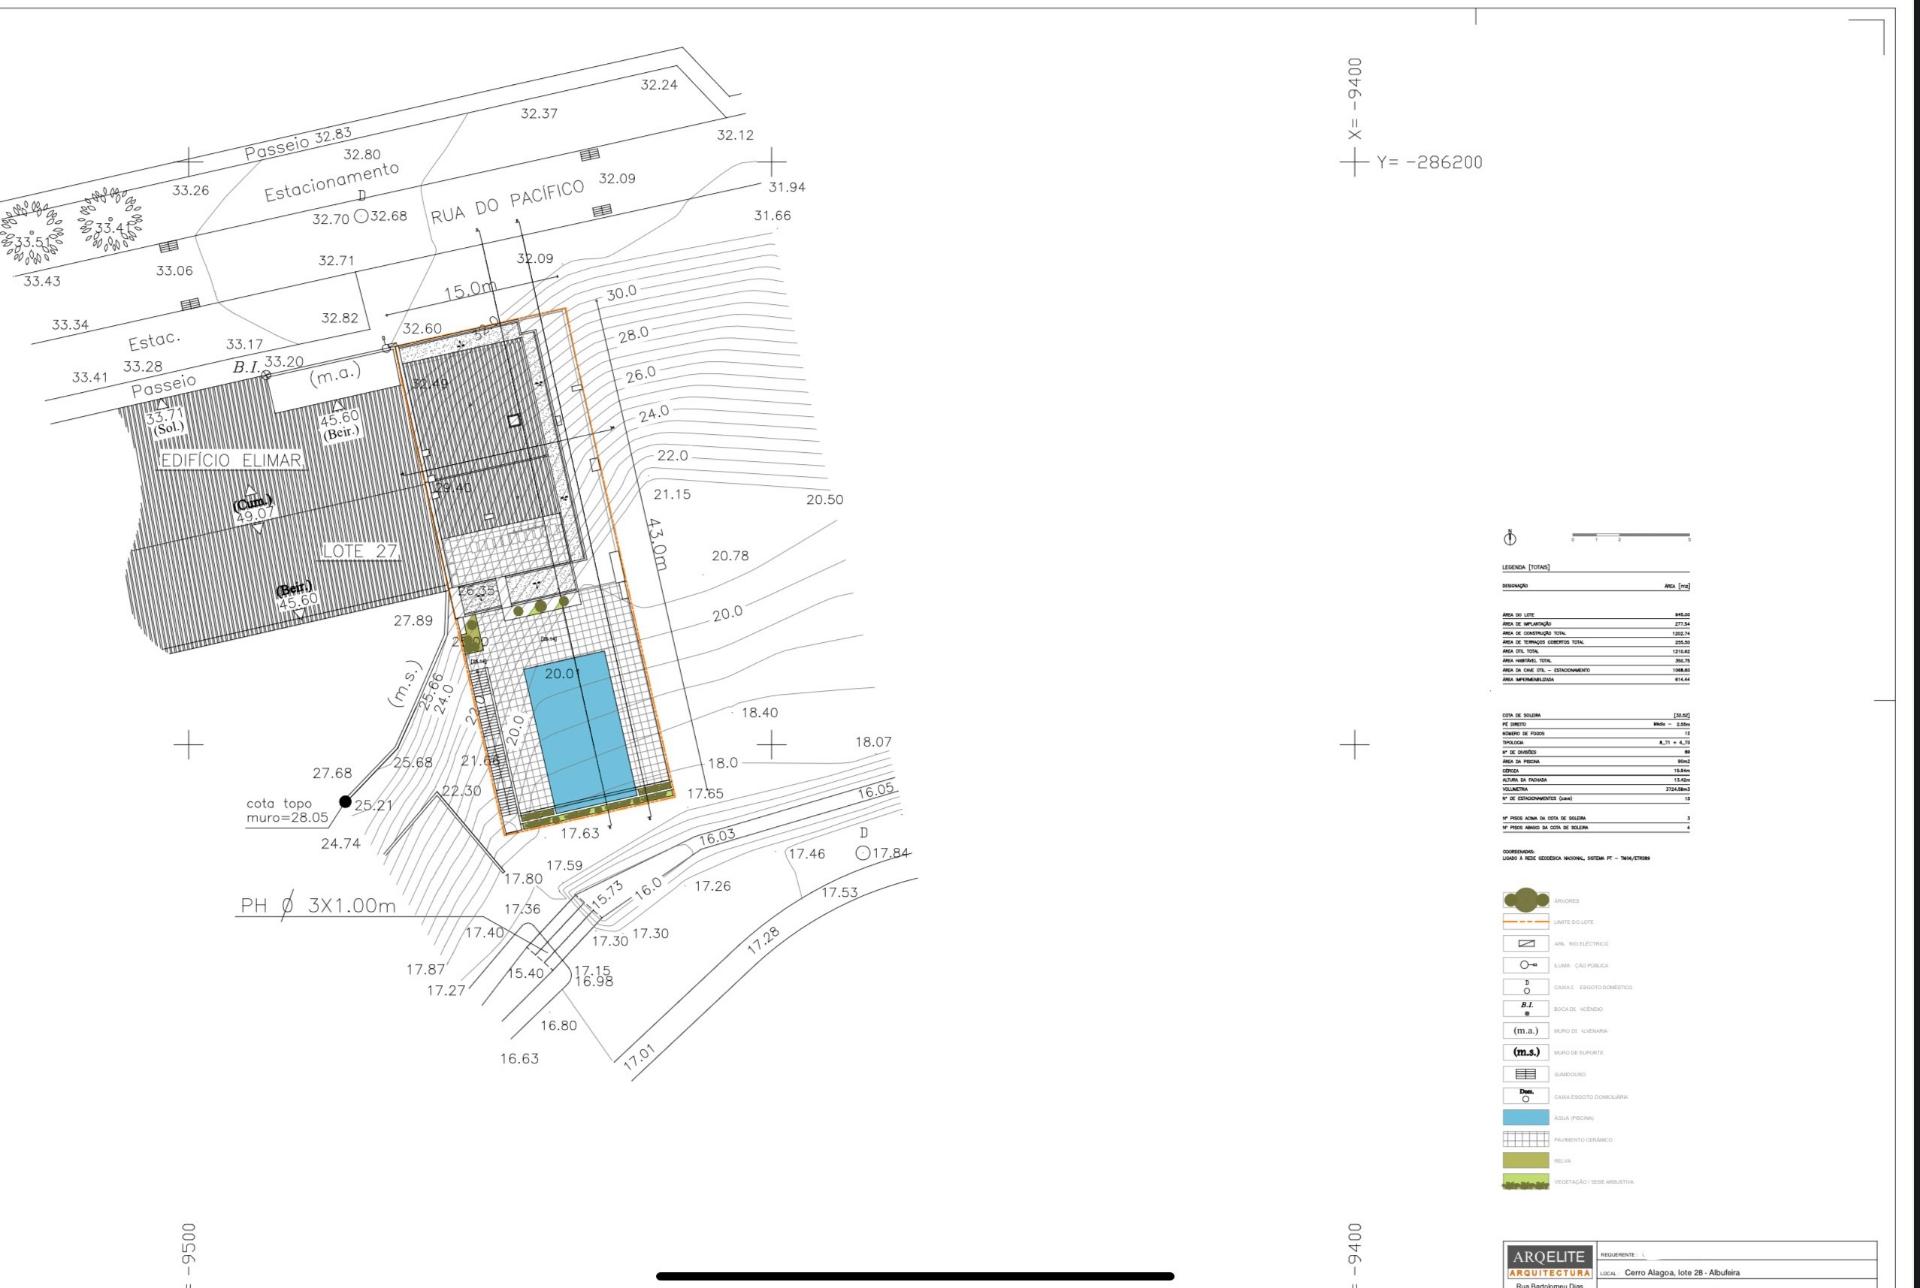This screenshot has width=1920, height=1288.
Task: Tap the home indicator bar at bottom
Action: [x=914, y=1276]
